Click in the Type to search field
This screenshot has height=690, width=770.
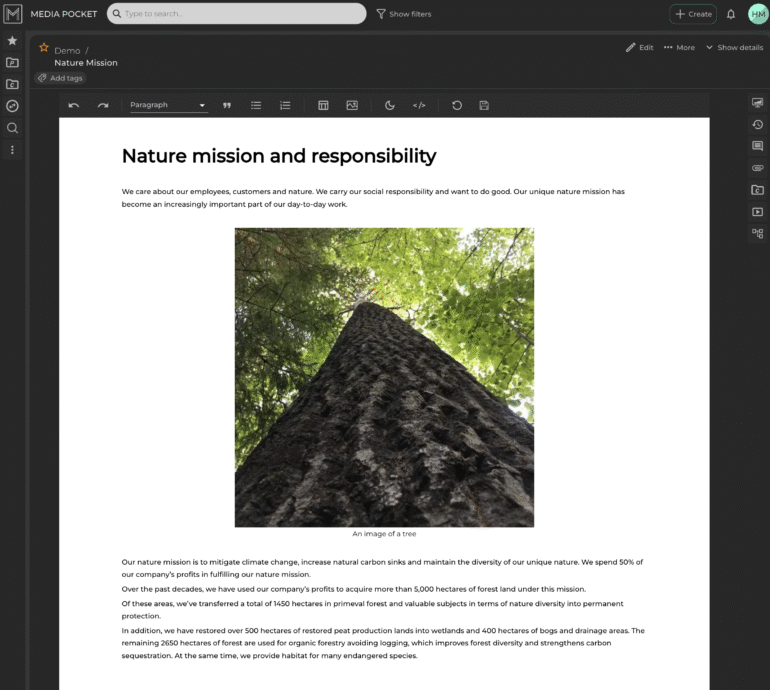click(237, 14)
